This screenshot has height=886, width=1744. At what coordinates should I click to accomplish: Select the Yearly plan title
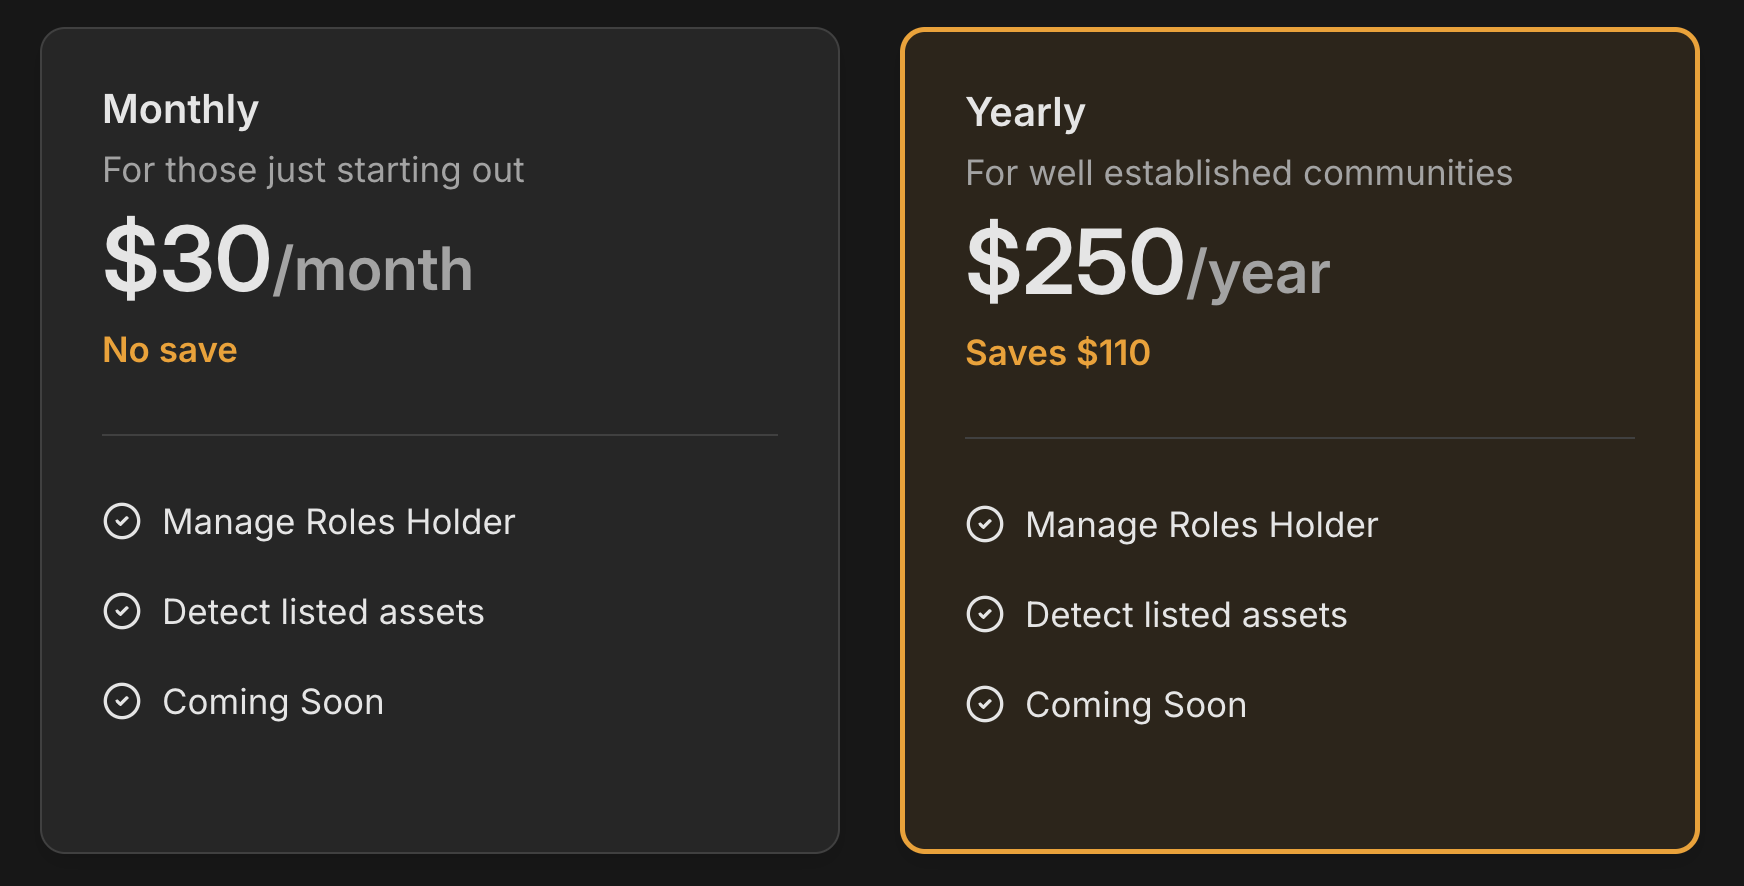pyautogui.click(x=1025, y=112)
